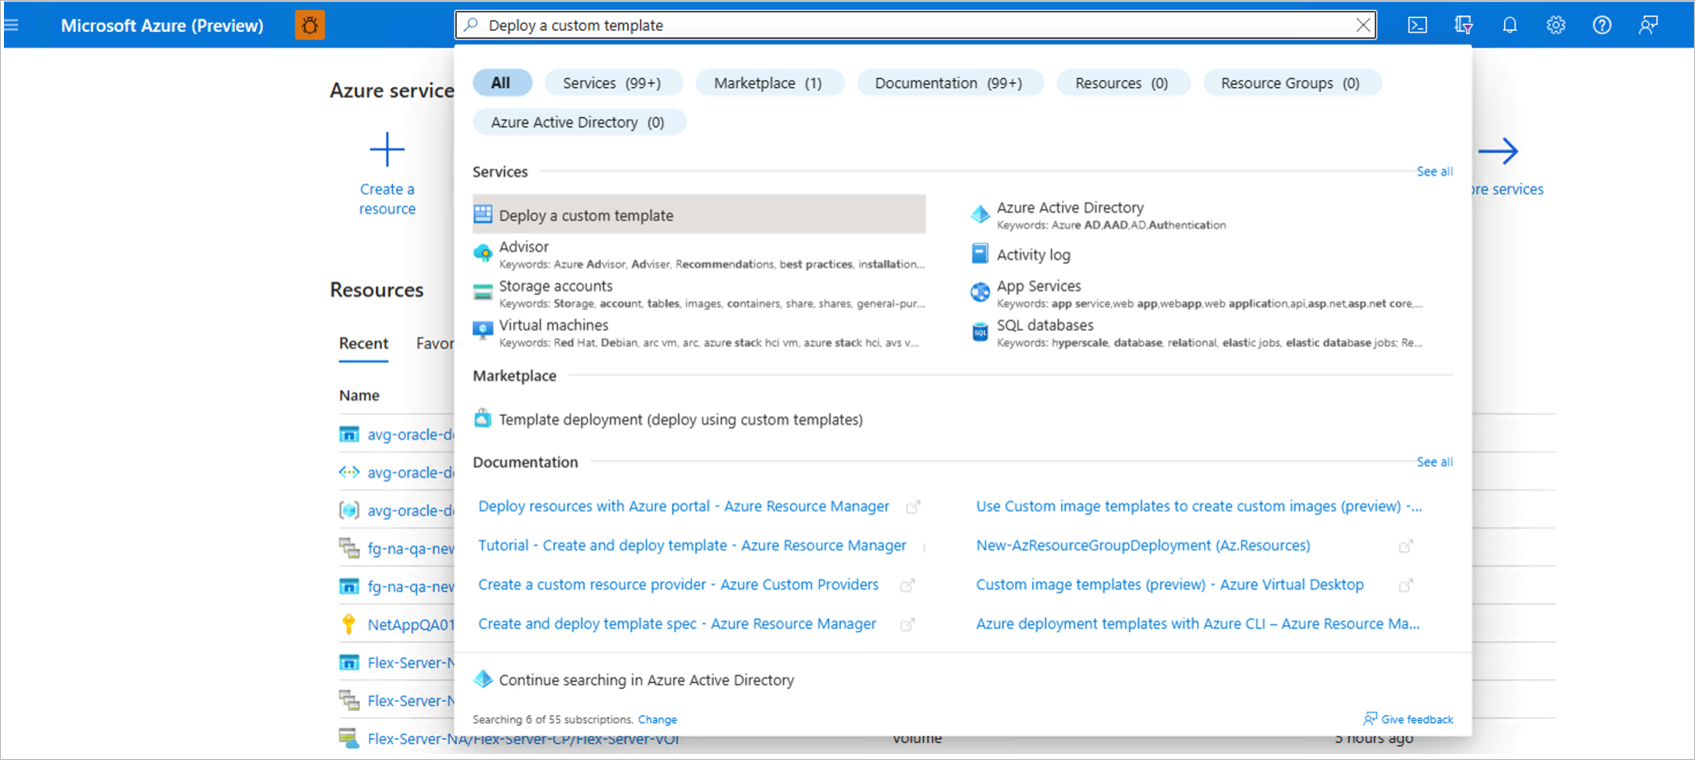
Task: Open the SQL databases service result
Action: pos(1196,332)
